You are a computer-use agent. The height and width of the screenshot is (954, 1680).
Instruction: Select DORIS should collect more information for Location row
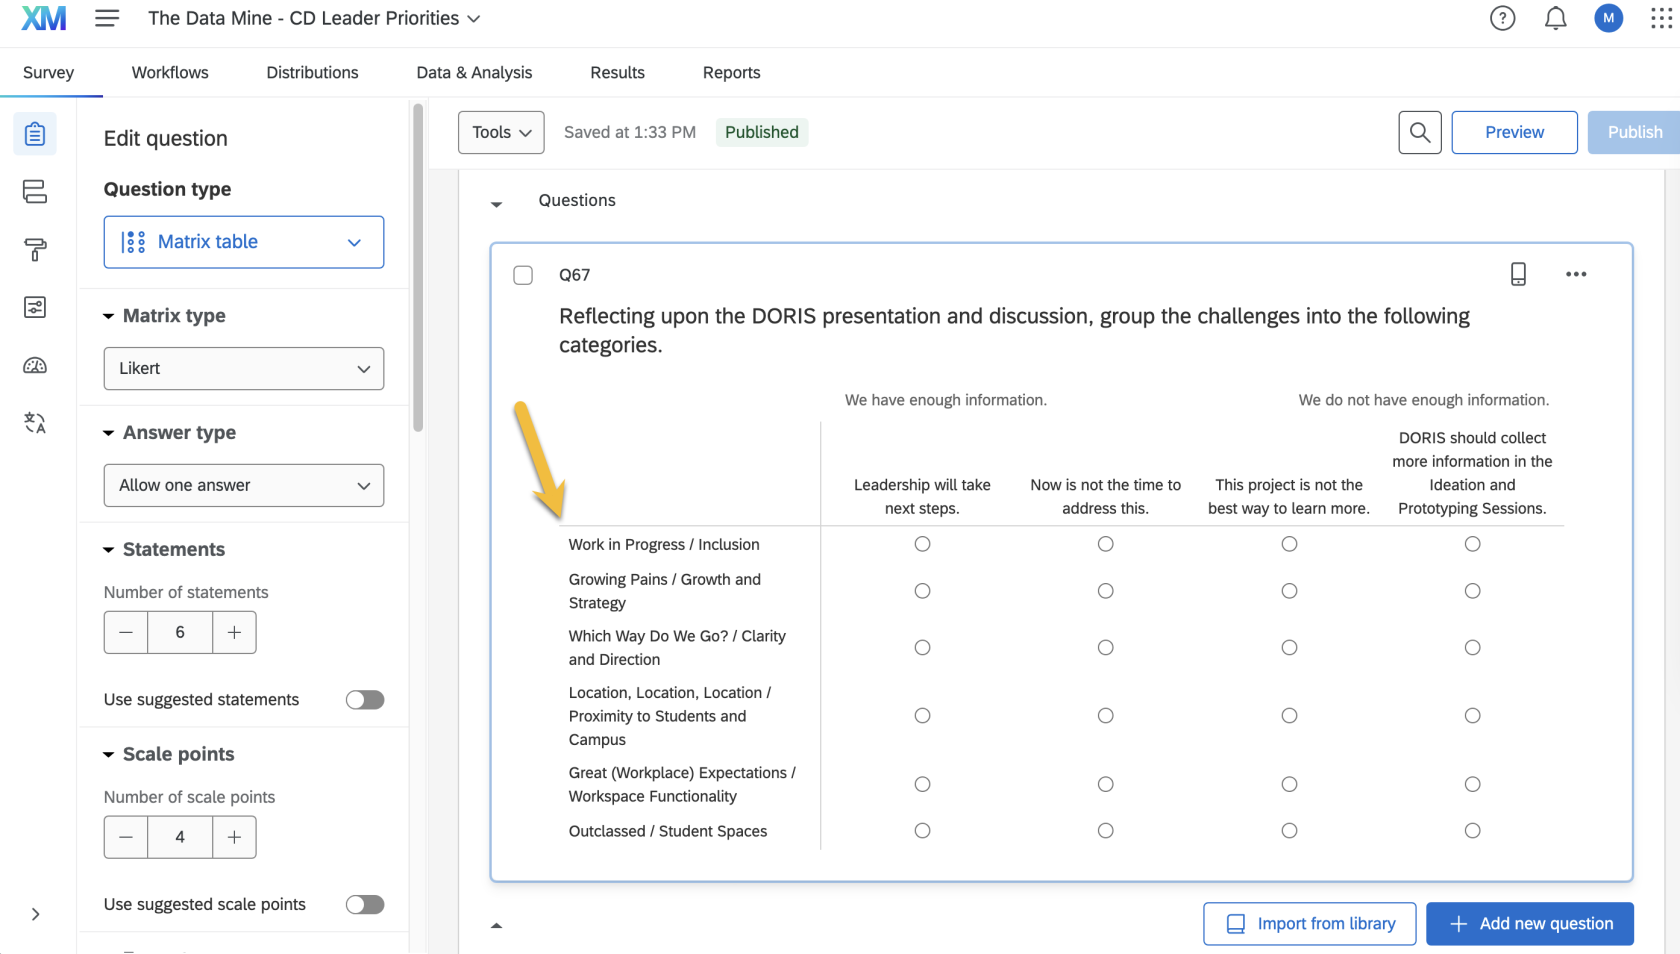[1472, 716]
